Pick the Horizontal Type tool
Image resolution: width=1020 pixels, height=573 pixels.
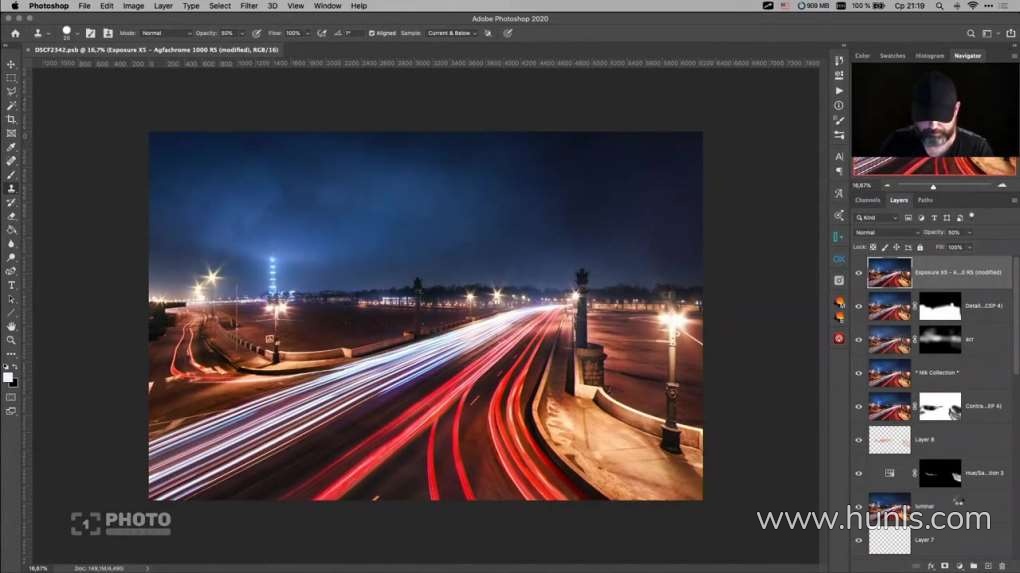tap(11, 285)
